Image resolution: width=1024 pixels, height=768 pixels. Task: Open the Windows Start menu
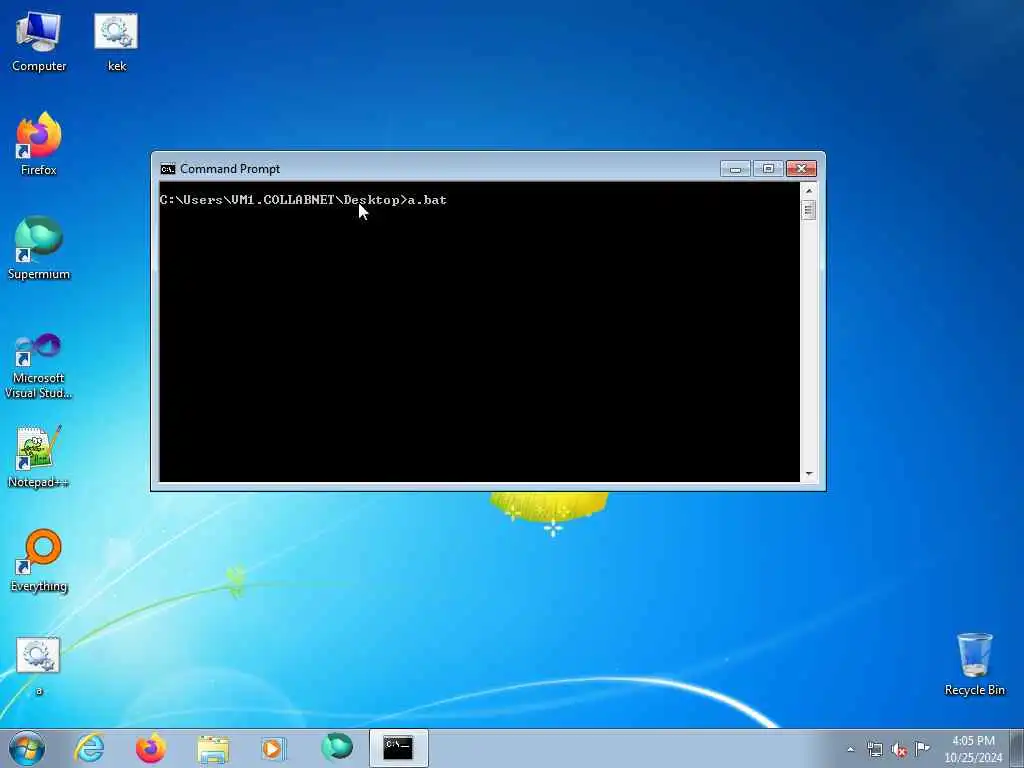coord(27,748)
